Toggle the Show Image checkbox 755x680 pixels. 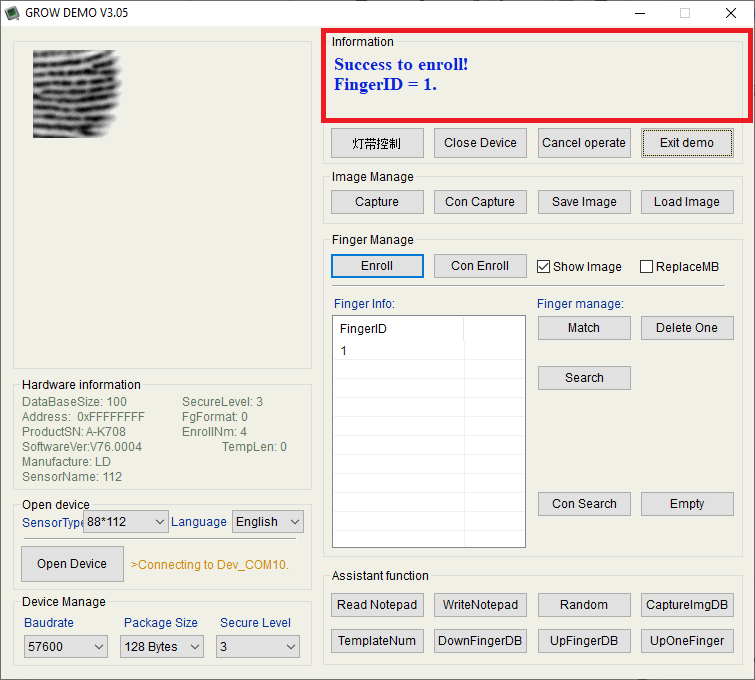tap(544, 267)
